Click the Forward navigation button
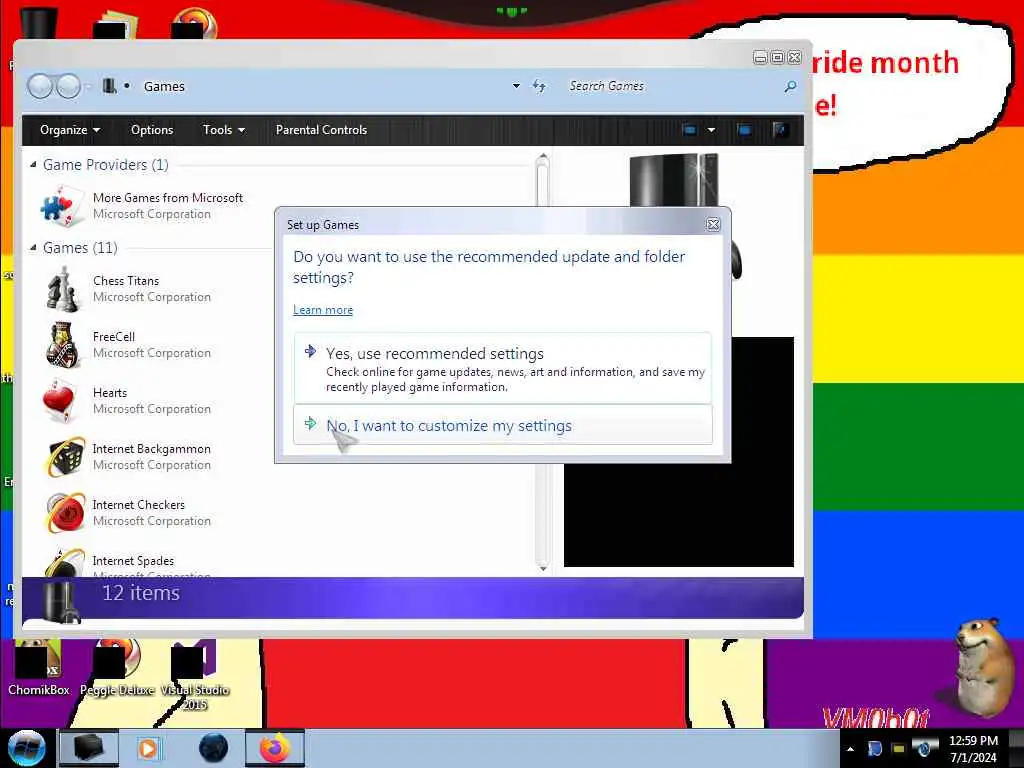The width and height of the screenshot is (1024, 768). (68, 86)
